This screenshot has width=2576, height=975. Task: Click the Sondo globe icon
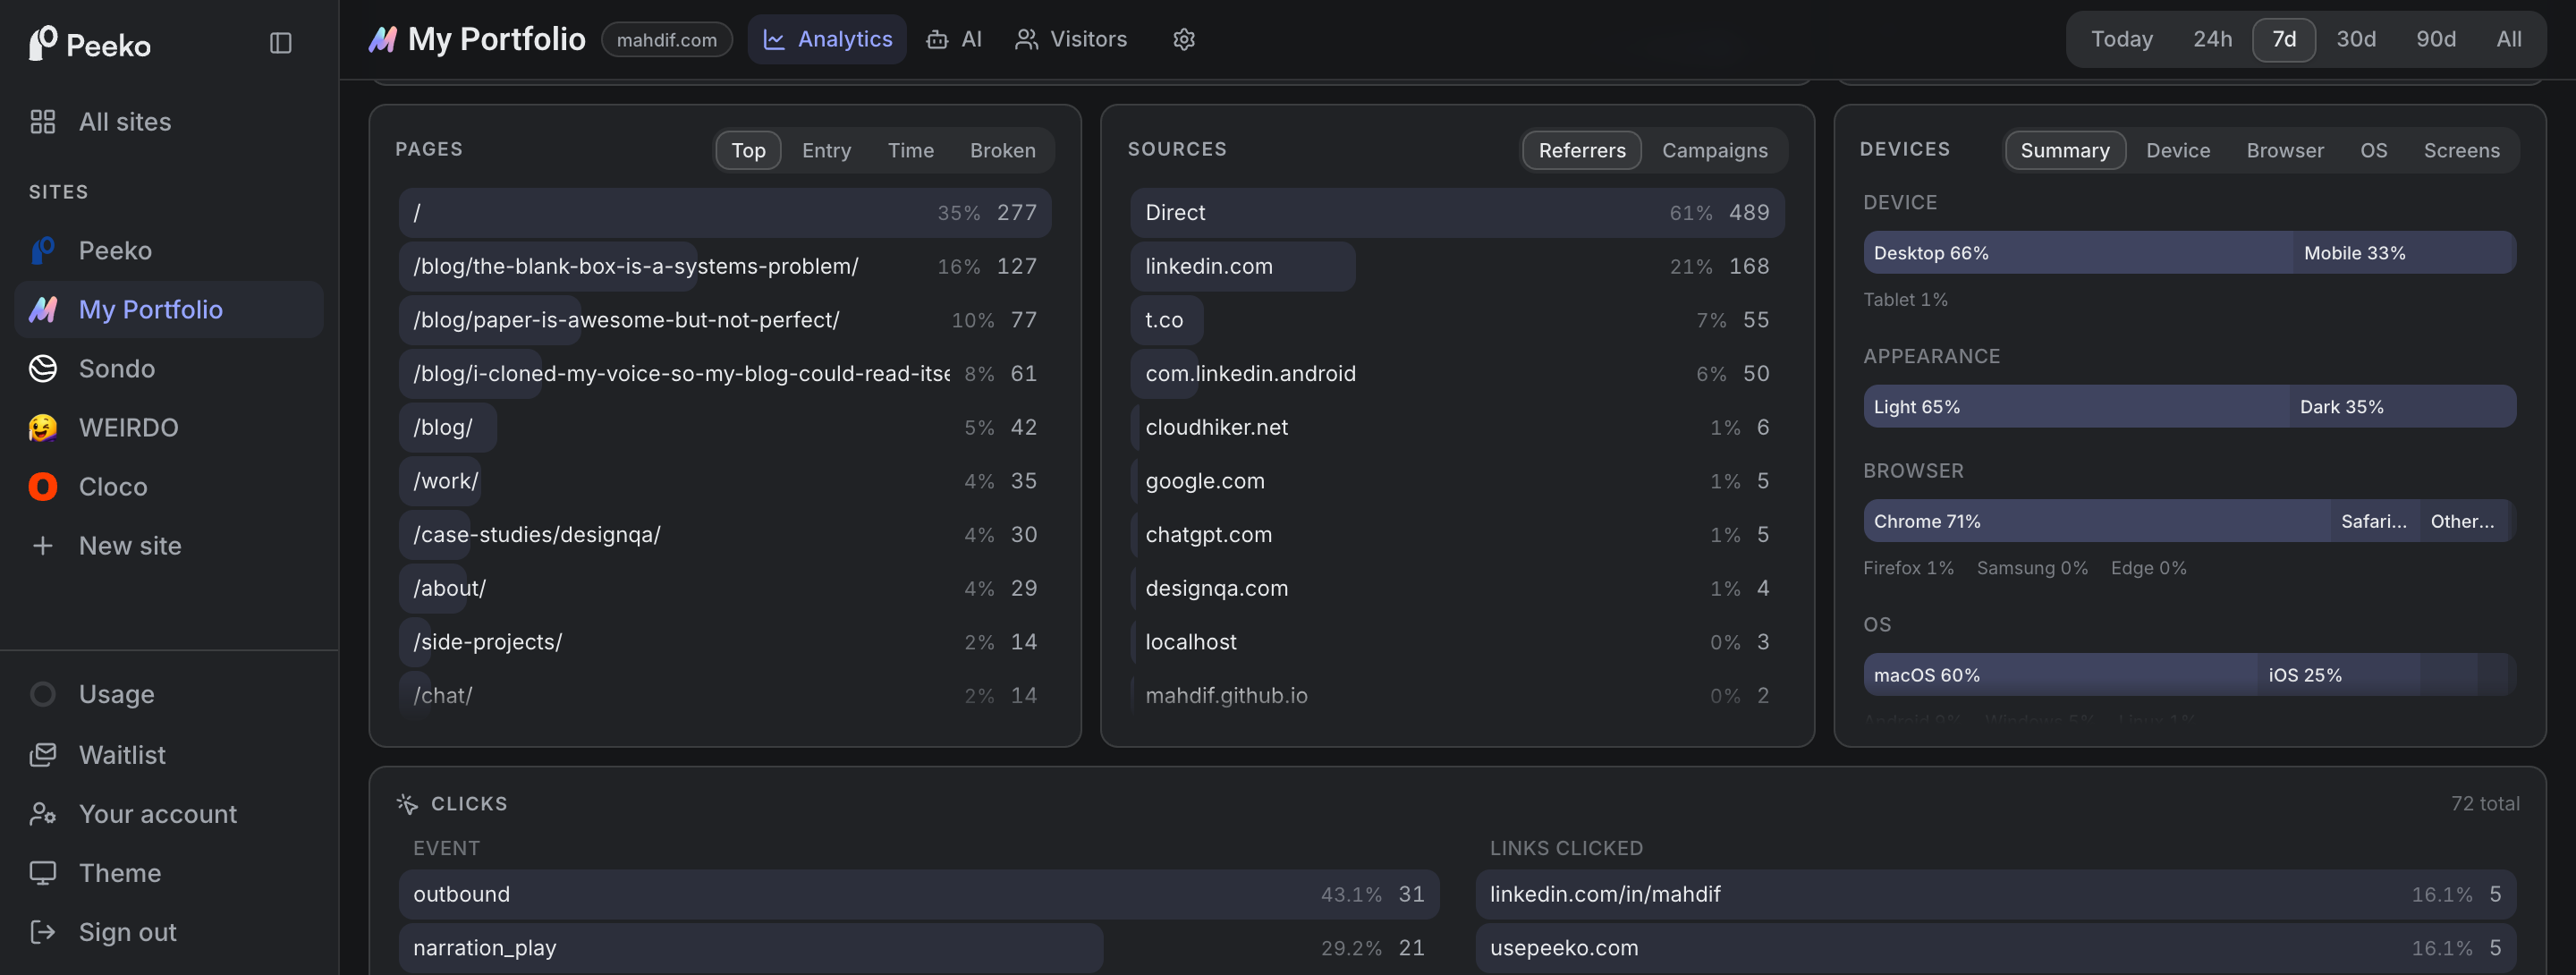(43, 368)
